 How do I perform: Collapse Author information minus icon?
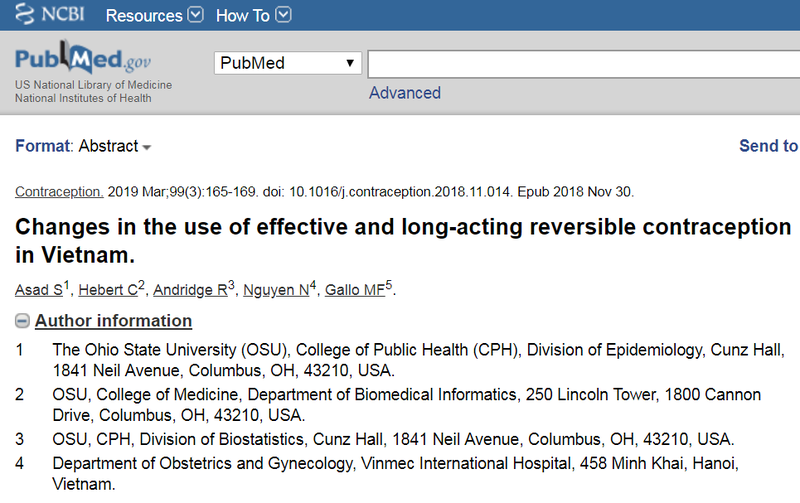22,321
